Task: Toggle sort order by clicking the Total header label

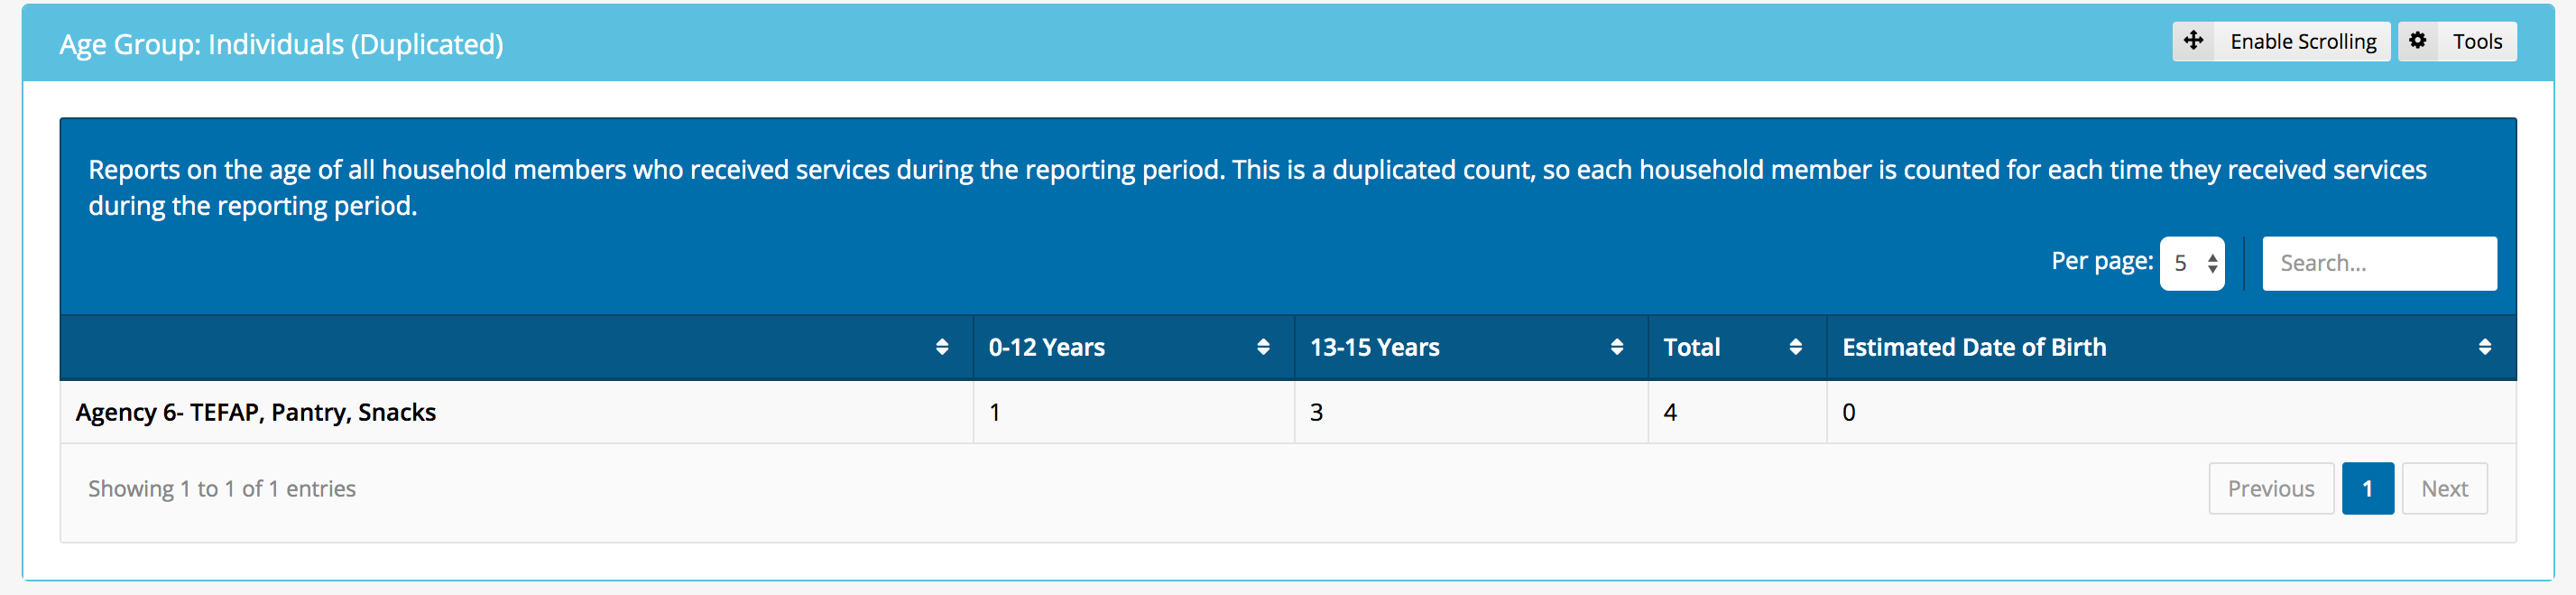Action: pos(1692,347)
